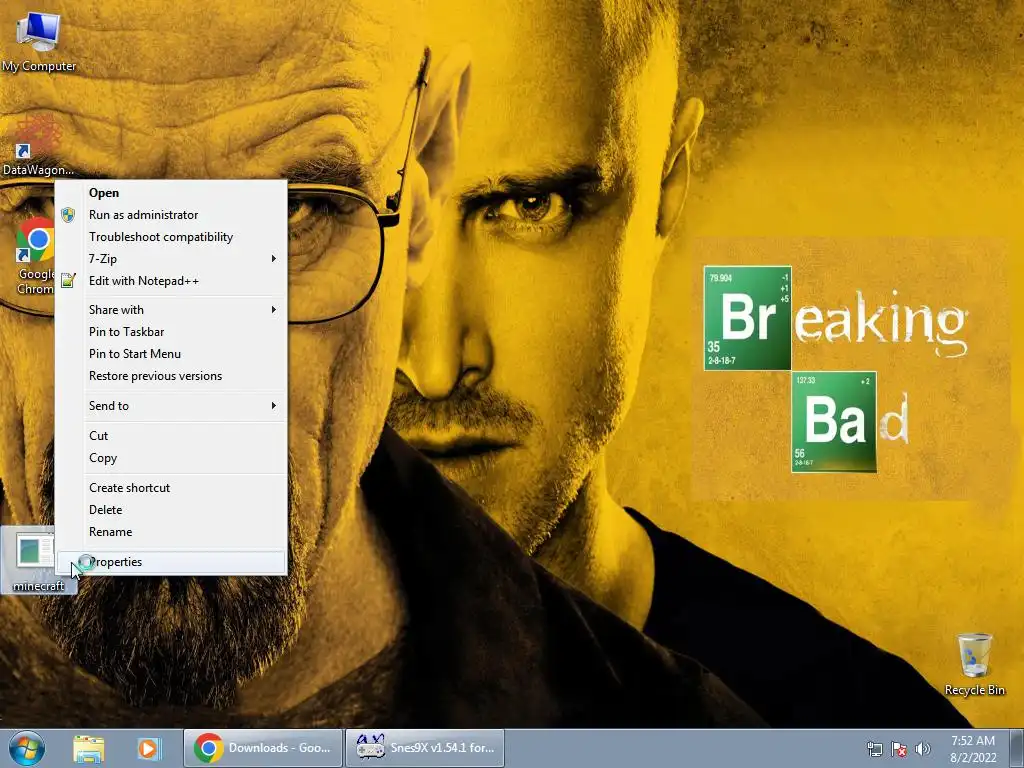Open My Computer desktop icon

coord(39,42)
